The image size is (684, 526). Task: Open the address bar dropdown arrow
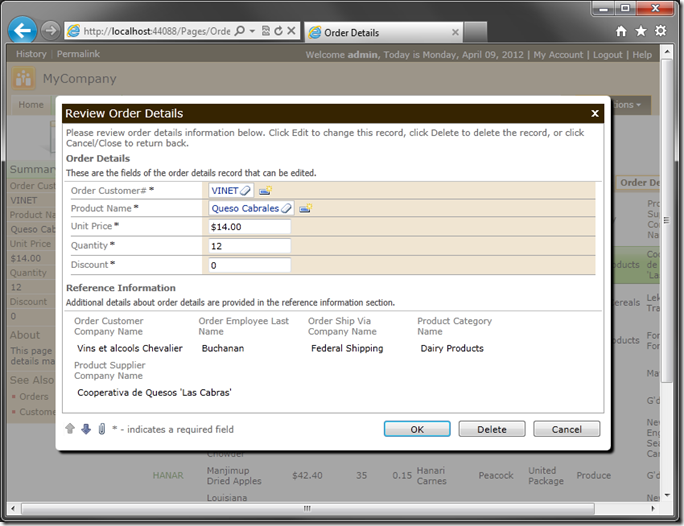pos(252,31)
